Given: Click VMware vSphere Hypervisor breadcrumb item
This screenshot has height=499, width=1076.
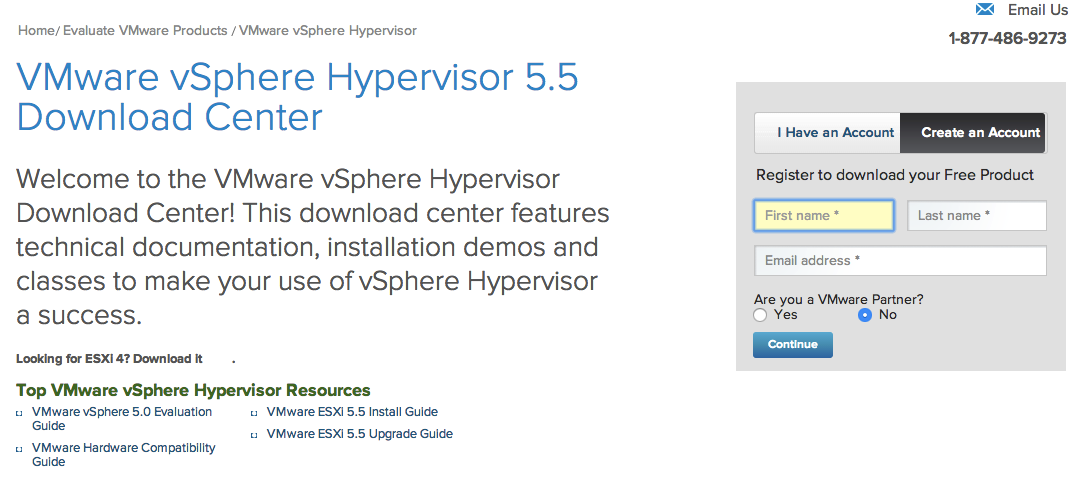Looking at the screenshot, I should pos(328,30).
